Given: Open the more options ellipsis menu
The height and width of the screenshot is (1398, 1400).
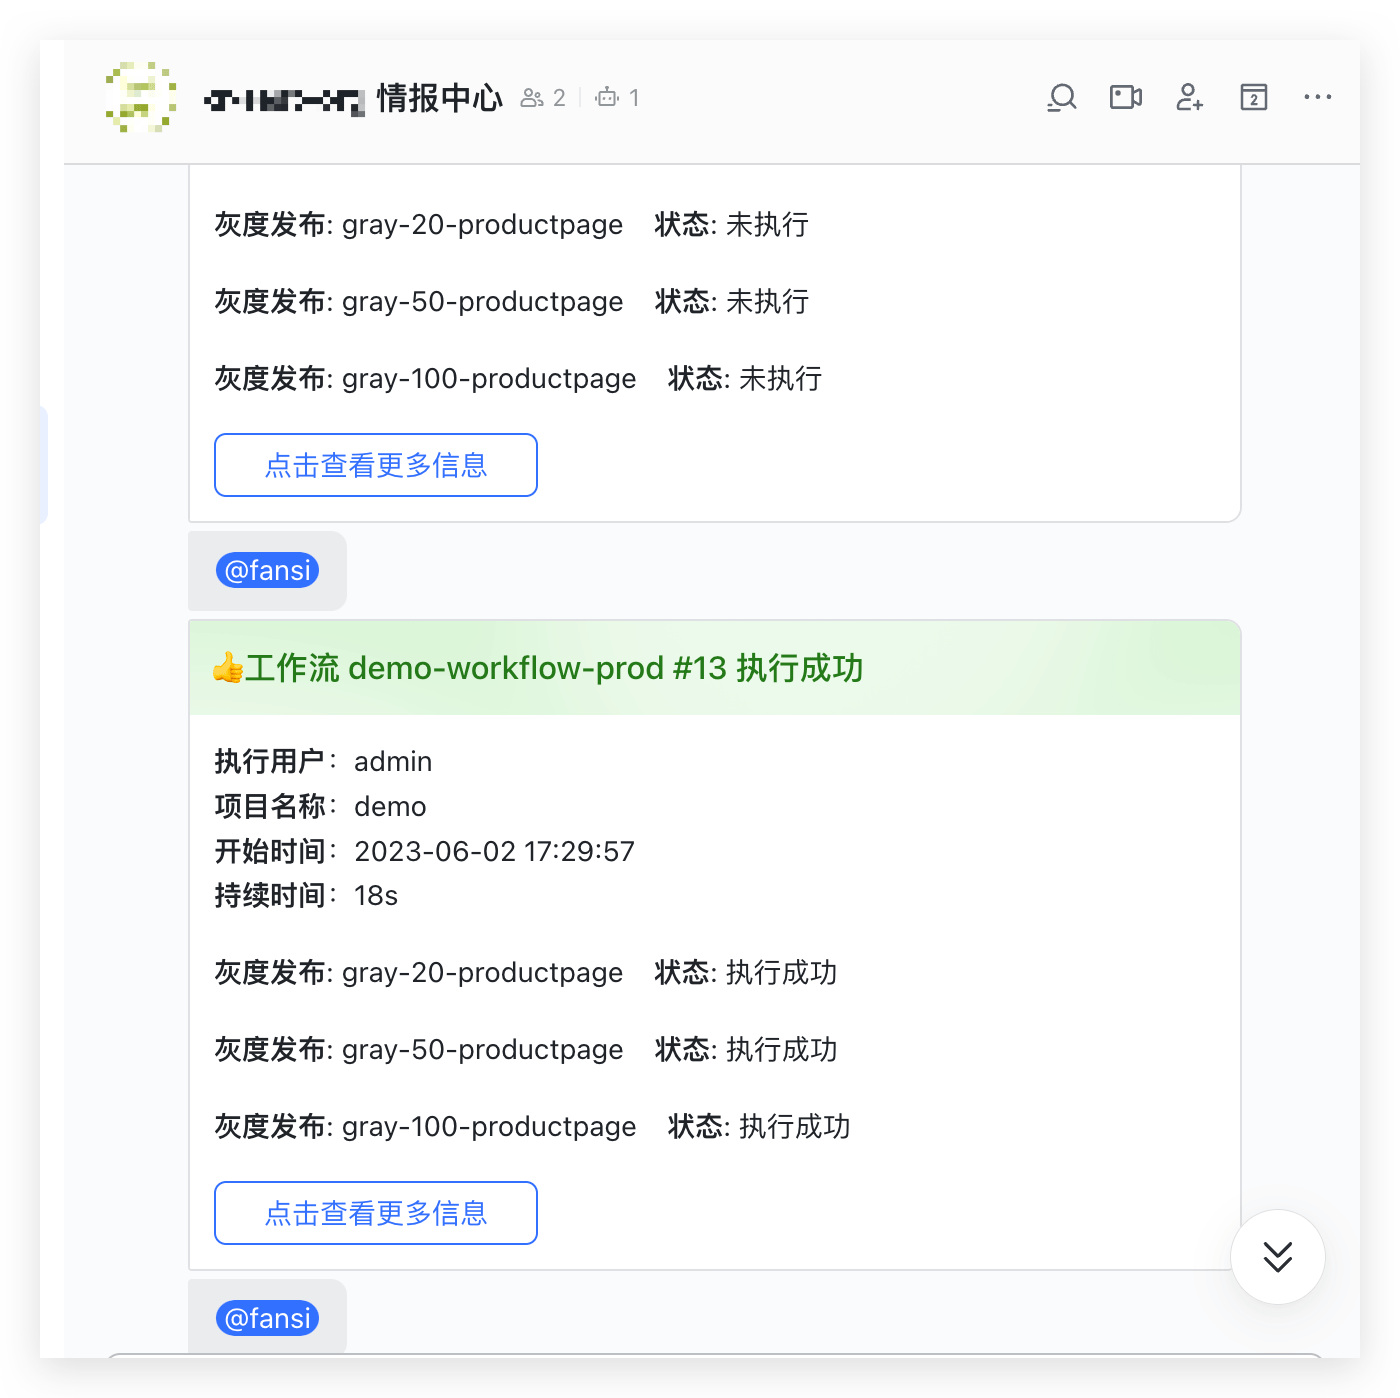Looking at the screenshot, I should click(x=1317, y=97).
